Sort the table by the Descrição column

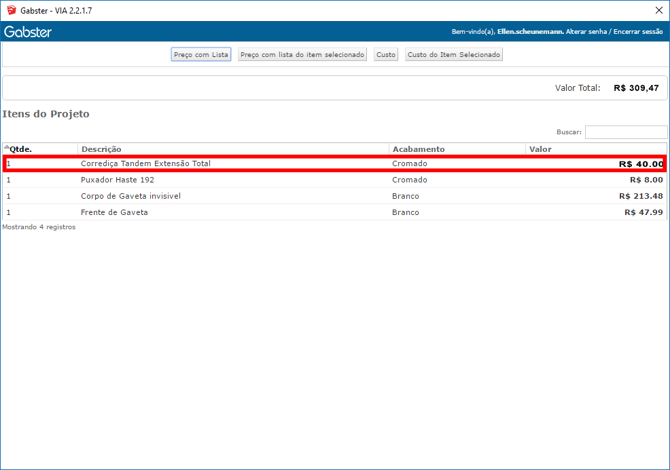coord(101,149)
